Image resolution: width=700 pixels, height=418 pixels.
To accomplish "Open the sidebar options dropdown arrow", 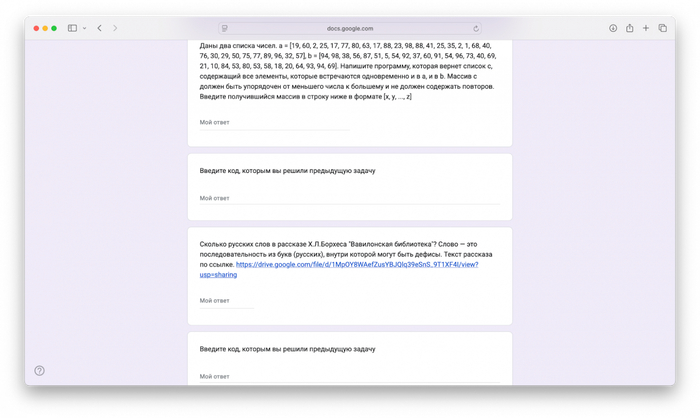I will [x=84, y=28].
